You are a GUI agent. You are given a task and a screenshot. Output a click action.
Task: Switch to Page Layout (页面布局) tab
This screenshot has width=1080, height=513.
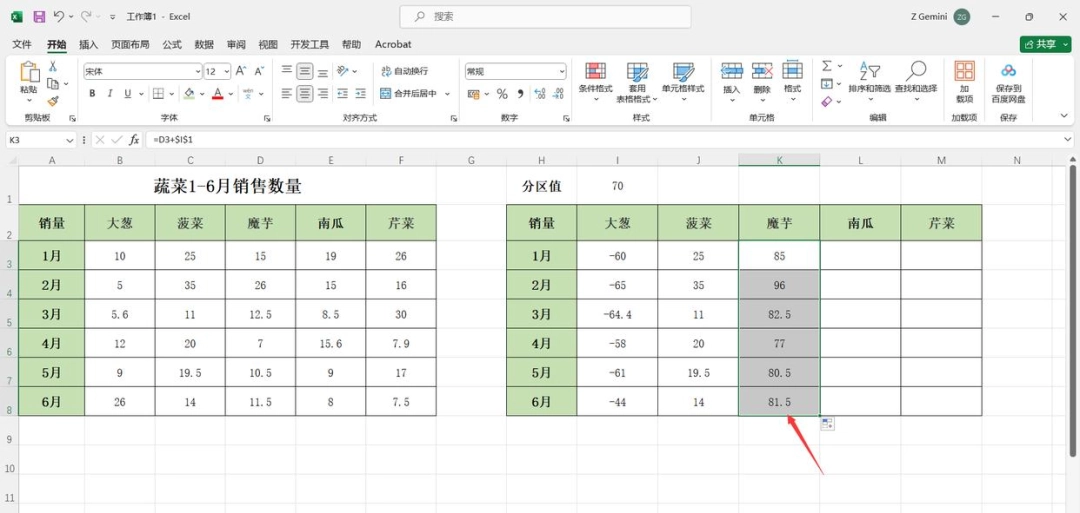(130, 44)
